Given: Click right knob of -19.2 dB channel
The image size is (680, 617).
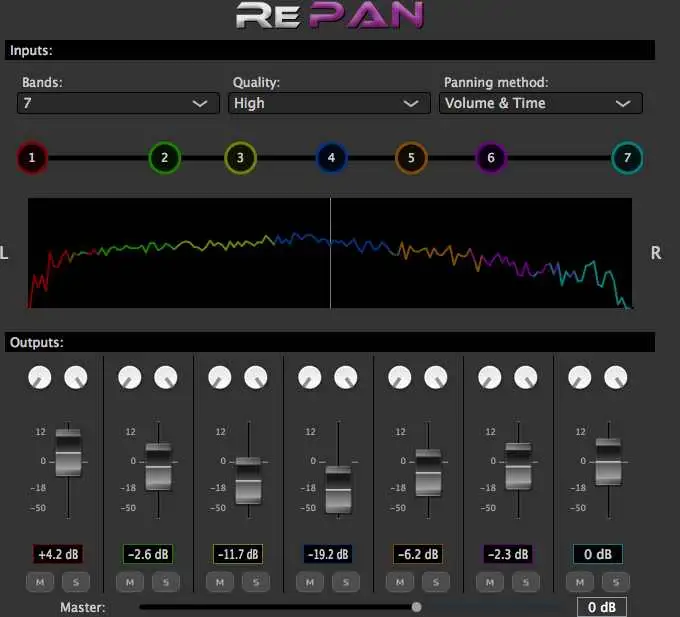Looking at the screenshot, I should click(x=346, y=377).
